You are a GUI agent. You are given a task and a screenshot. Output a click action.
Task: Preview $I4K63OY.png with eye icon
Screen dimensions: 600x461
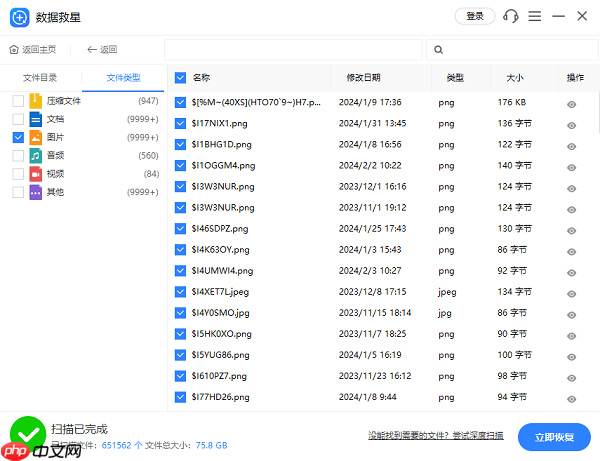(x=572, y=252)
